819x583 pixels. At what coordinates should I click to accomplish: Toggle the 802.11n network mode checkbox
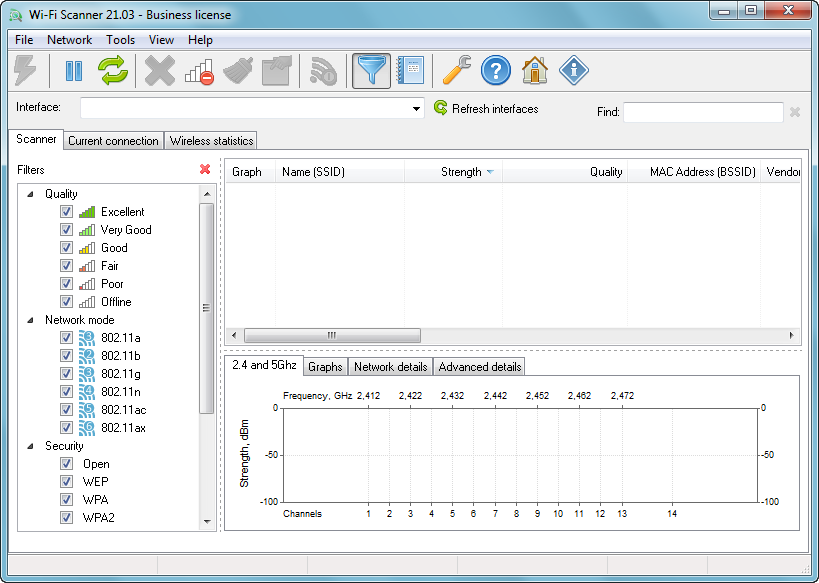point(66,391)
